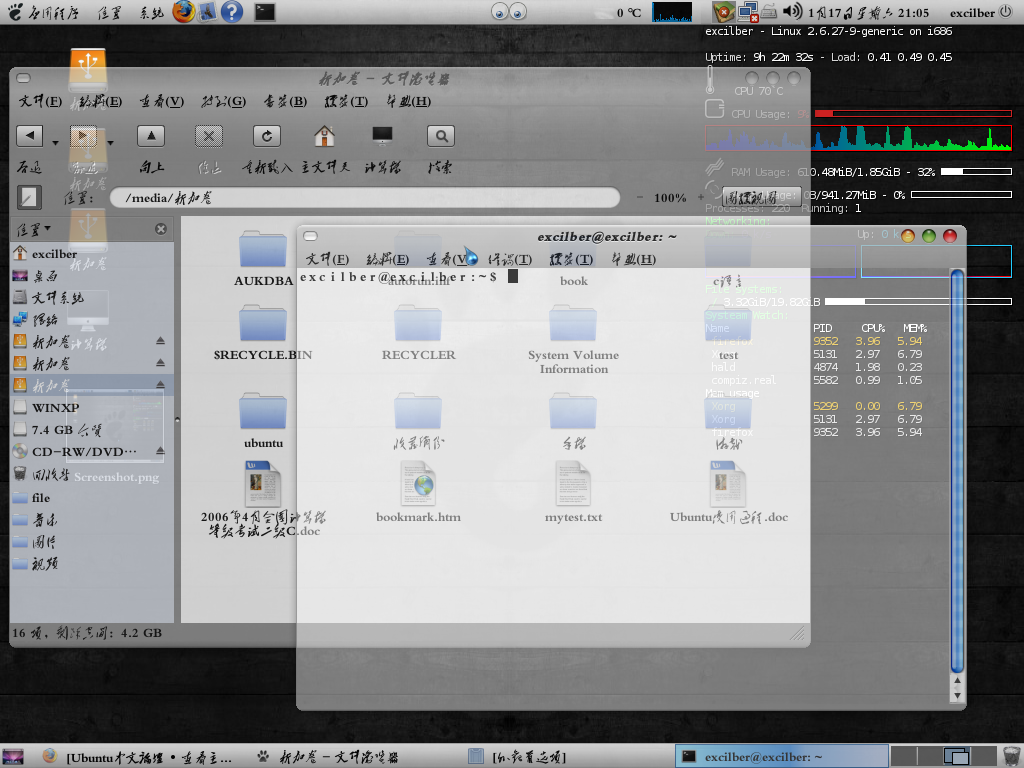Screen dimensions: 1024x768
Task: Go up one folder with the 向上 button
Action: pos(151,136)
